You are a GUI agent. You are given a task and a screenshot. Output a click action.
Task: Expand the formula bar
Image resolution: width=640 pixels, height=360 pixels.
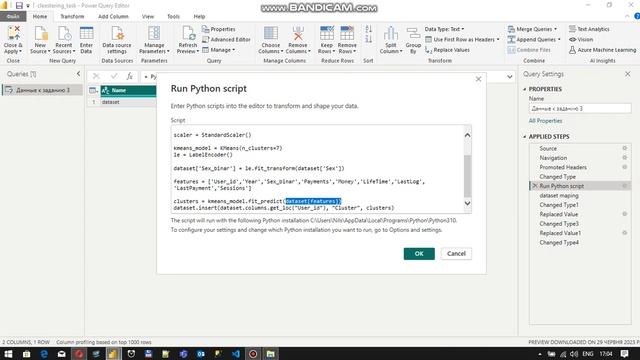pyautogui.click(x=509, y=76)
